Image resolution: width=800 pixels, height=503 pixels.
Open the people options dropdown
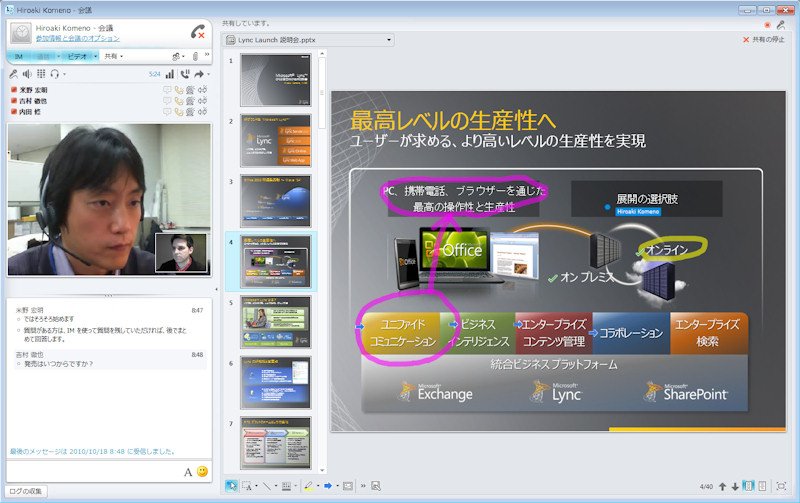pyautogui.click(x=178, y=56)
